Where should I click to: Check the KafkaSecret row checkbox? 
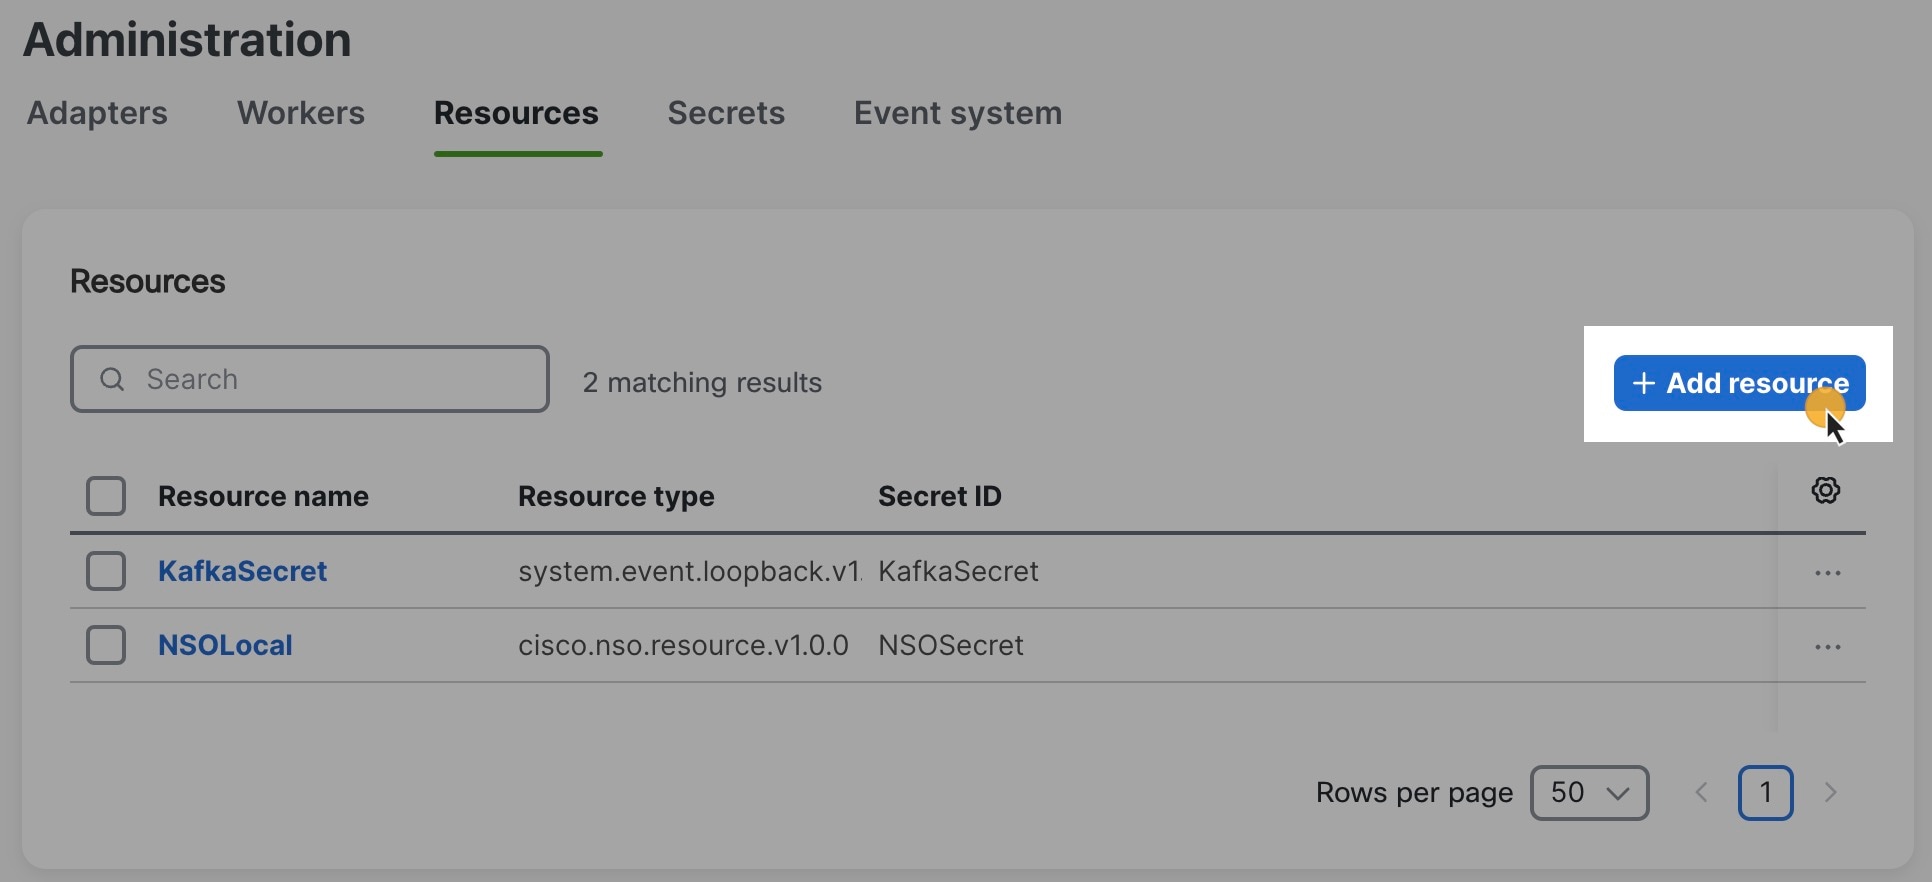[x=106, y=571]
